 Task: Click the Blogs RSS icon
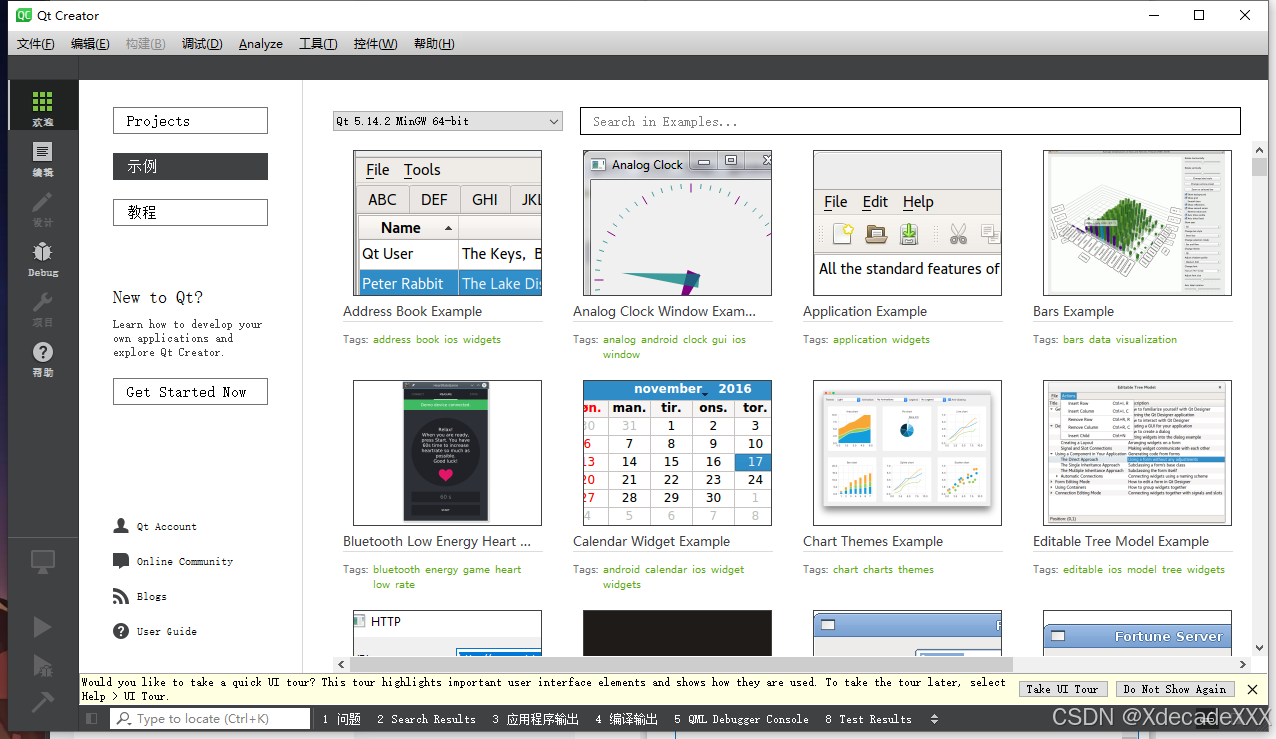point(123,596)
